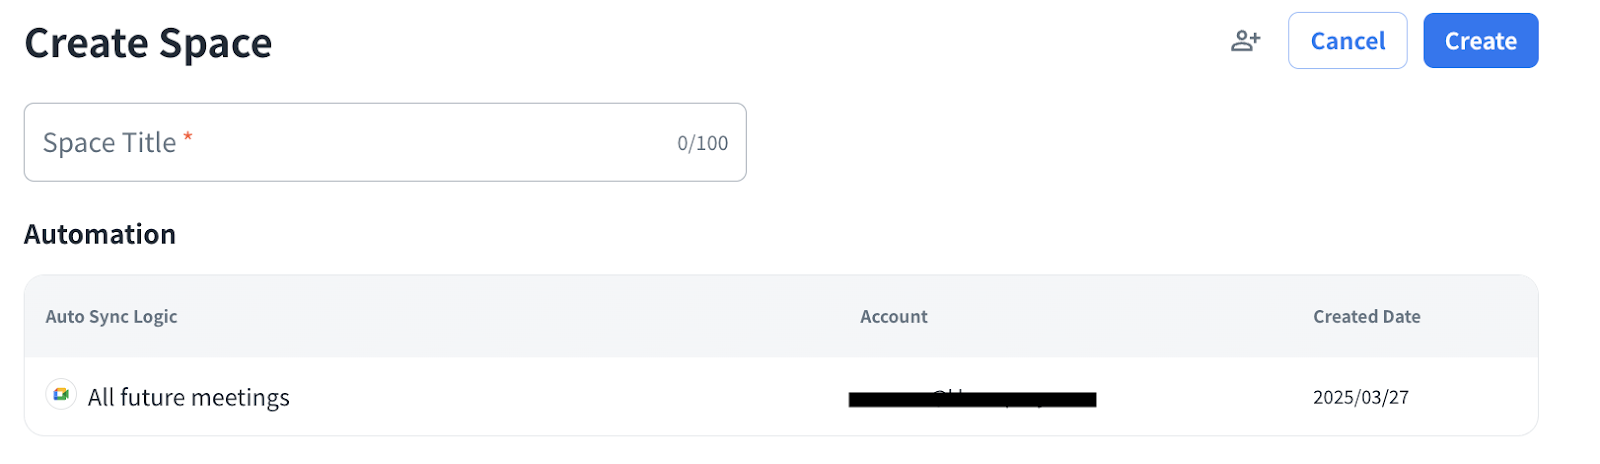Click the Space Title placeholder text
The width and height of the screenshot is (1600, 464).
[x=109, y=143]
